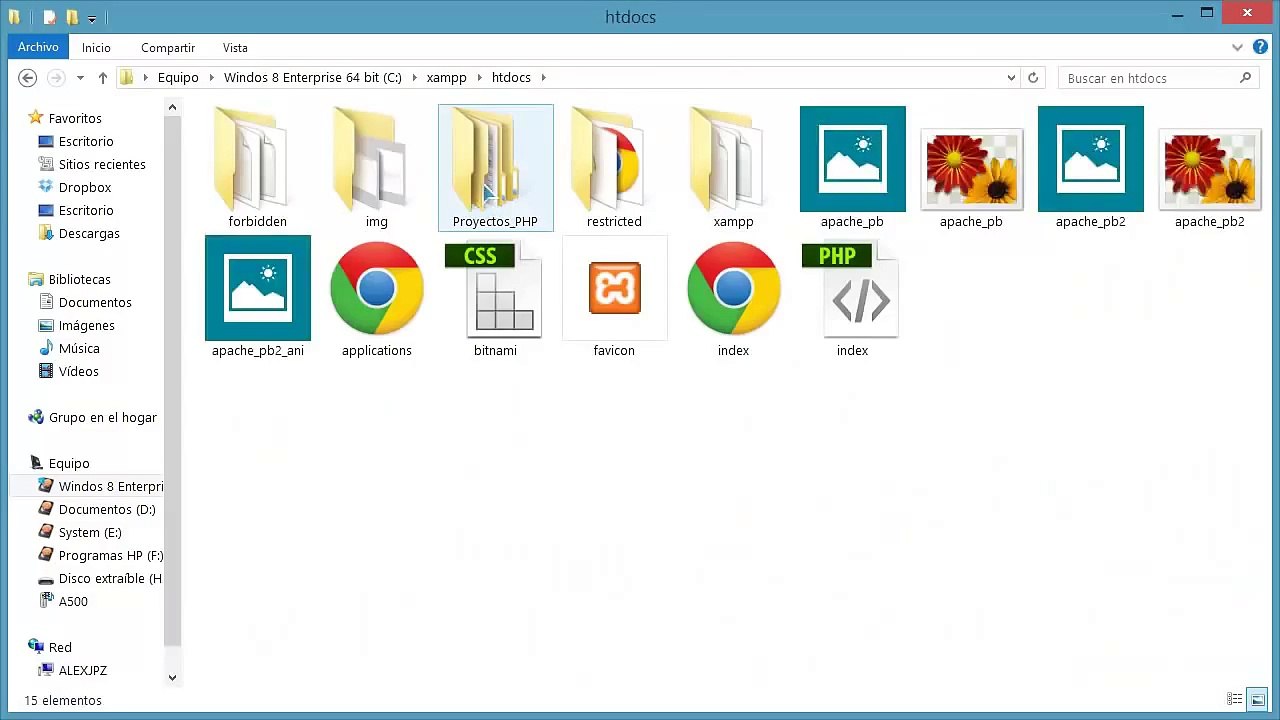Open the Inicio ribbon tab
Image resolution: width=1280 pixels, height=720 pixels.
tap(96, 48)
